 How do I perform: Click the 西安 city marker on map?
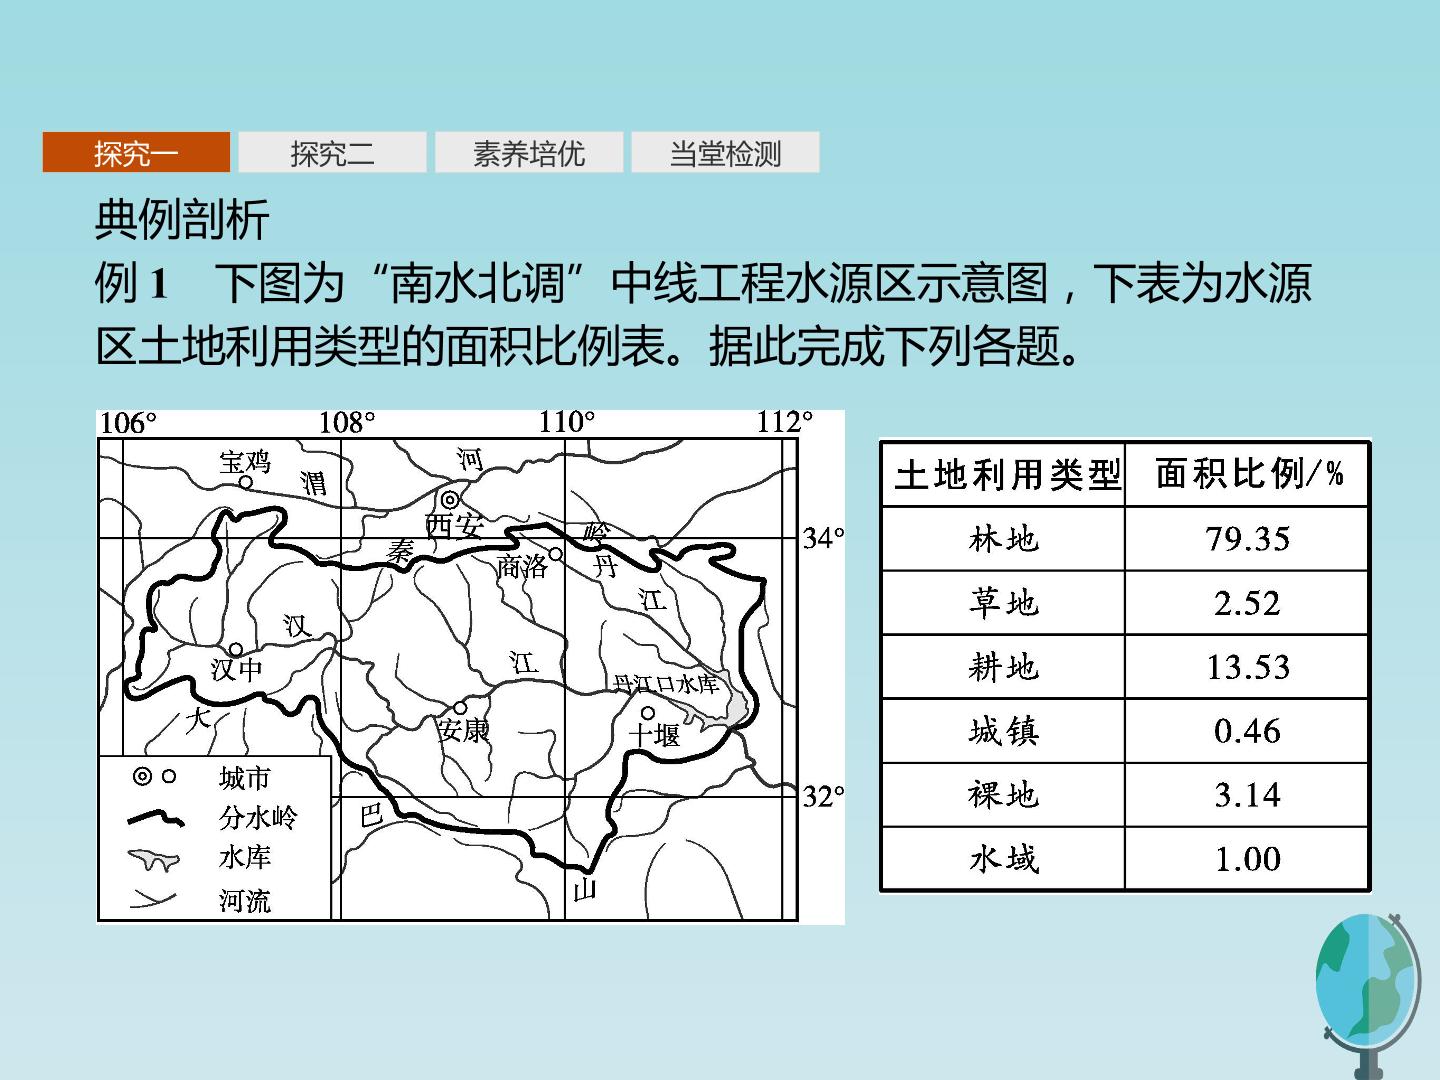tap(450, 499)
